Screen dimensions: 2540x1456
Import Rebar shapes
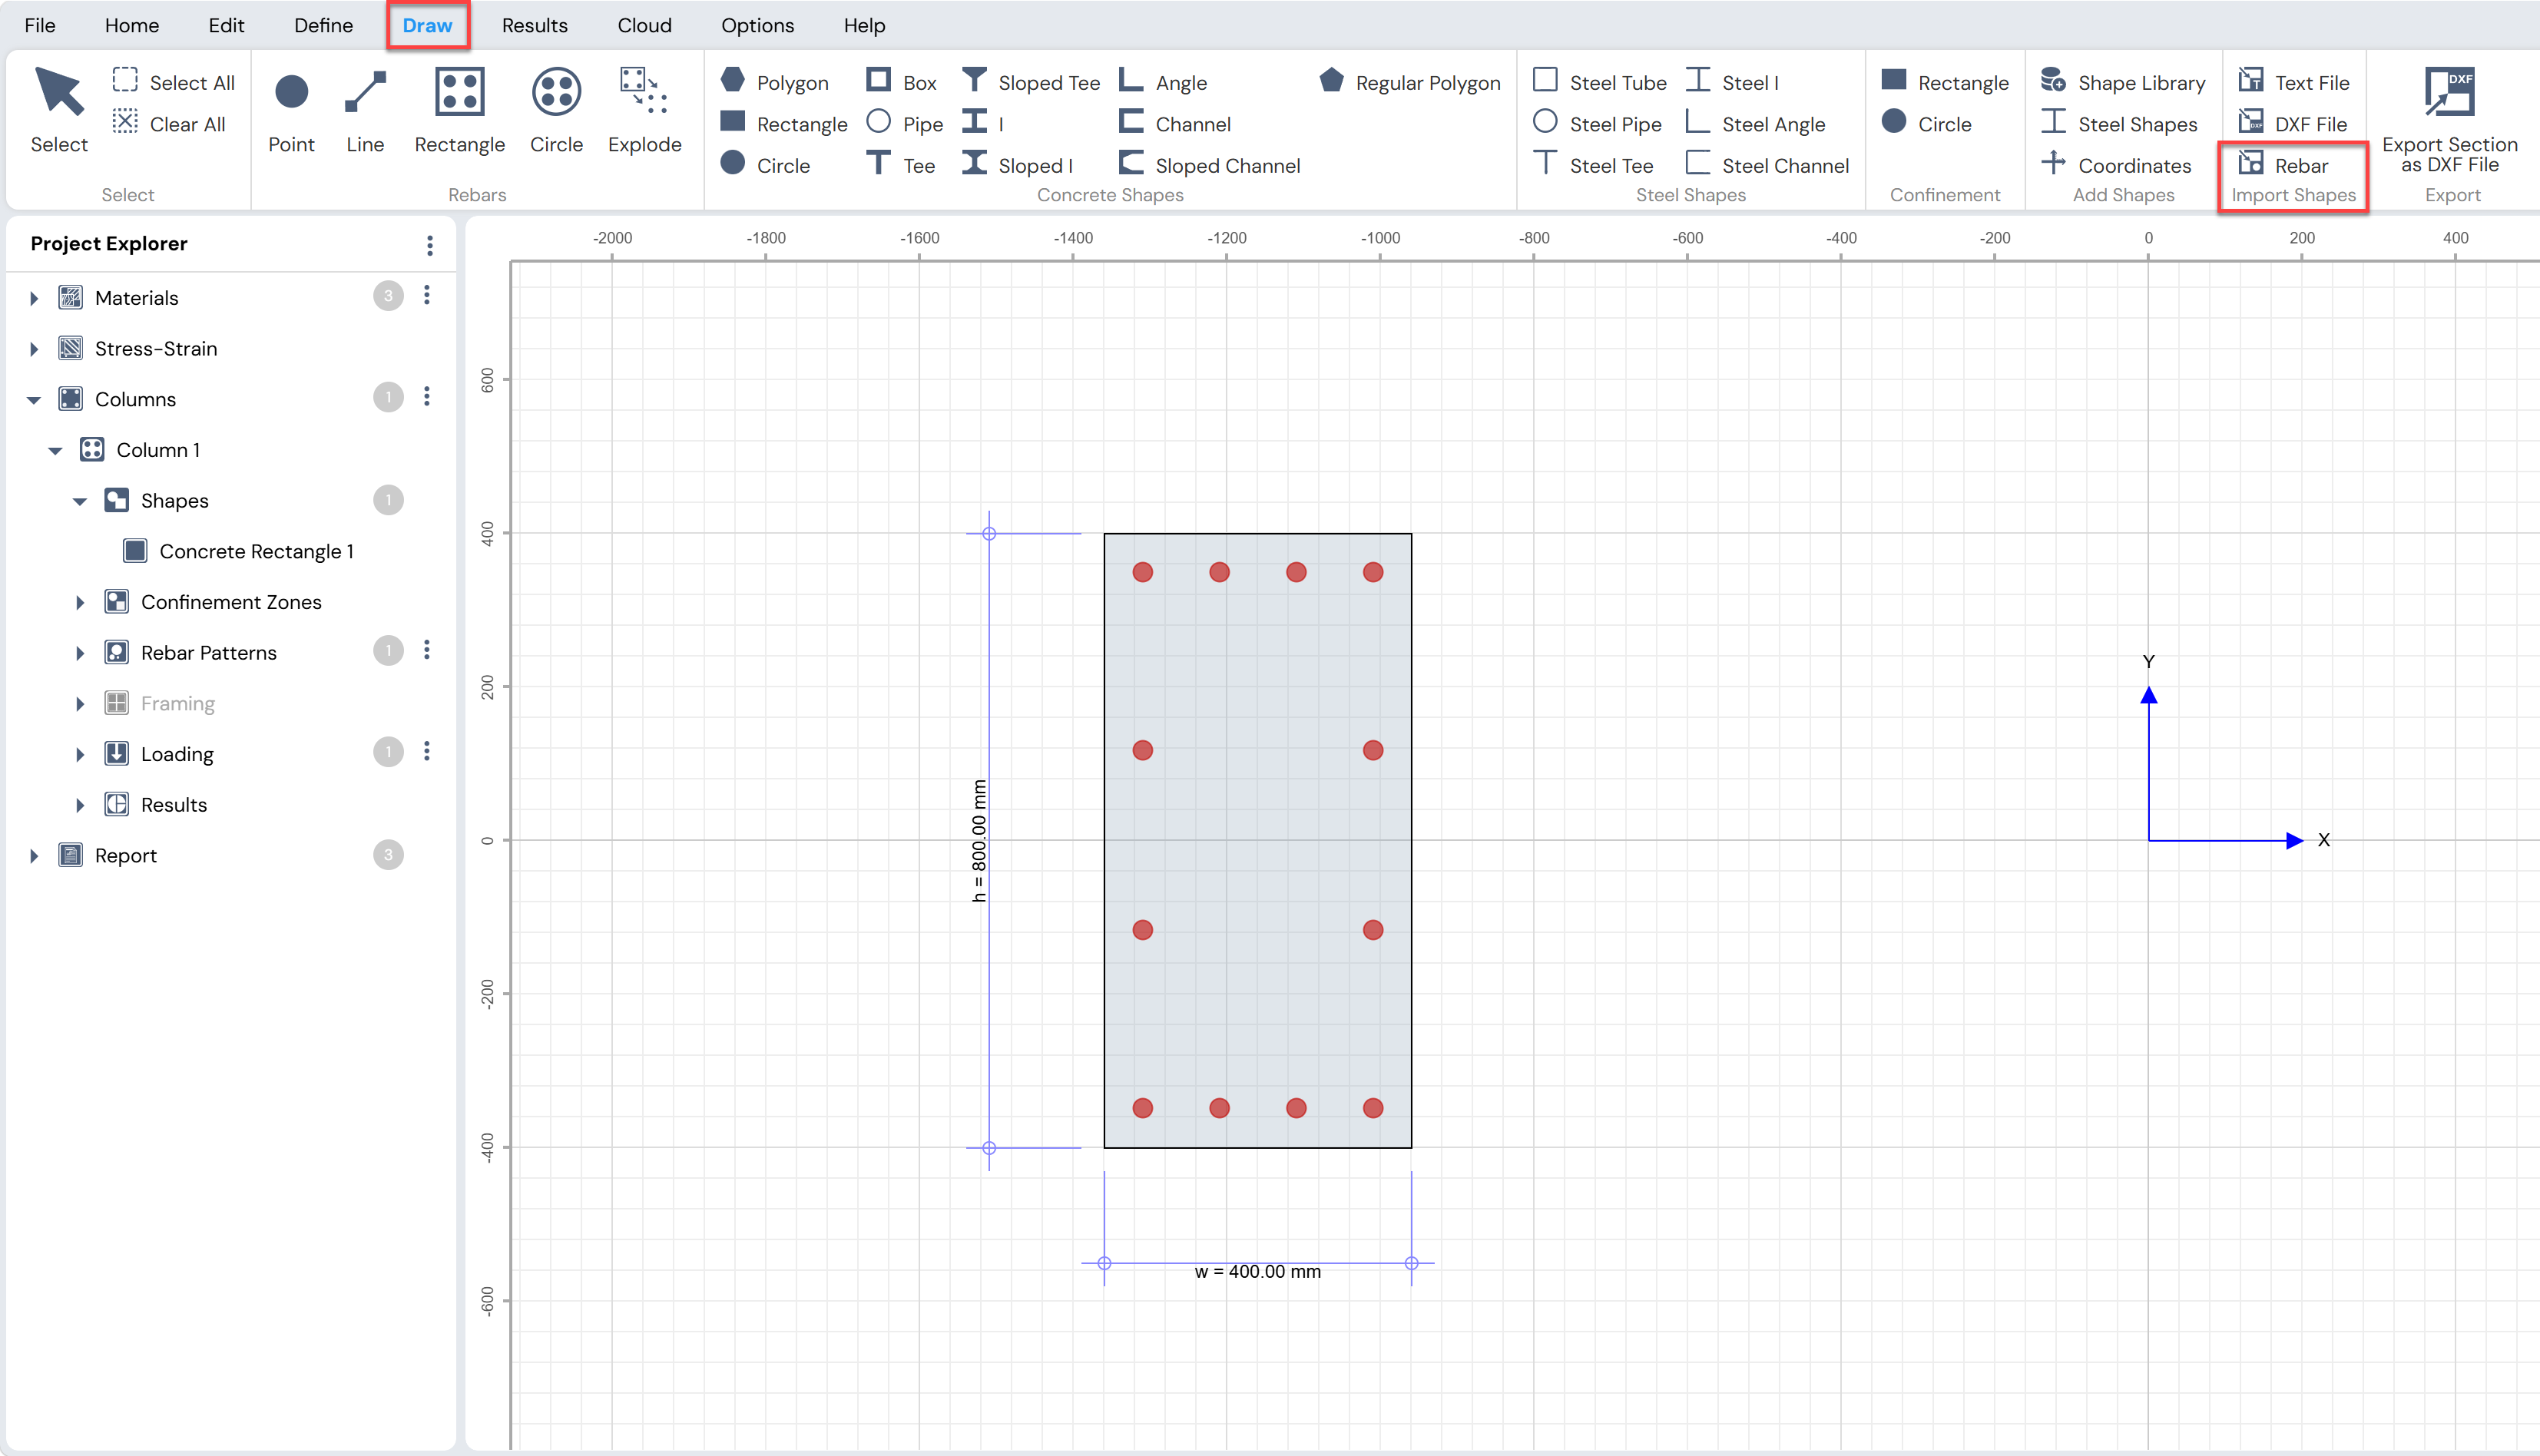pos(2284,165)
